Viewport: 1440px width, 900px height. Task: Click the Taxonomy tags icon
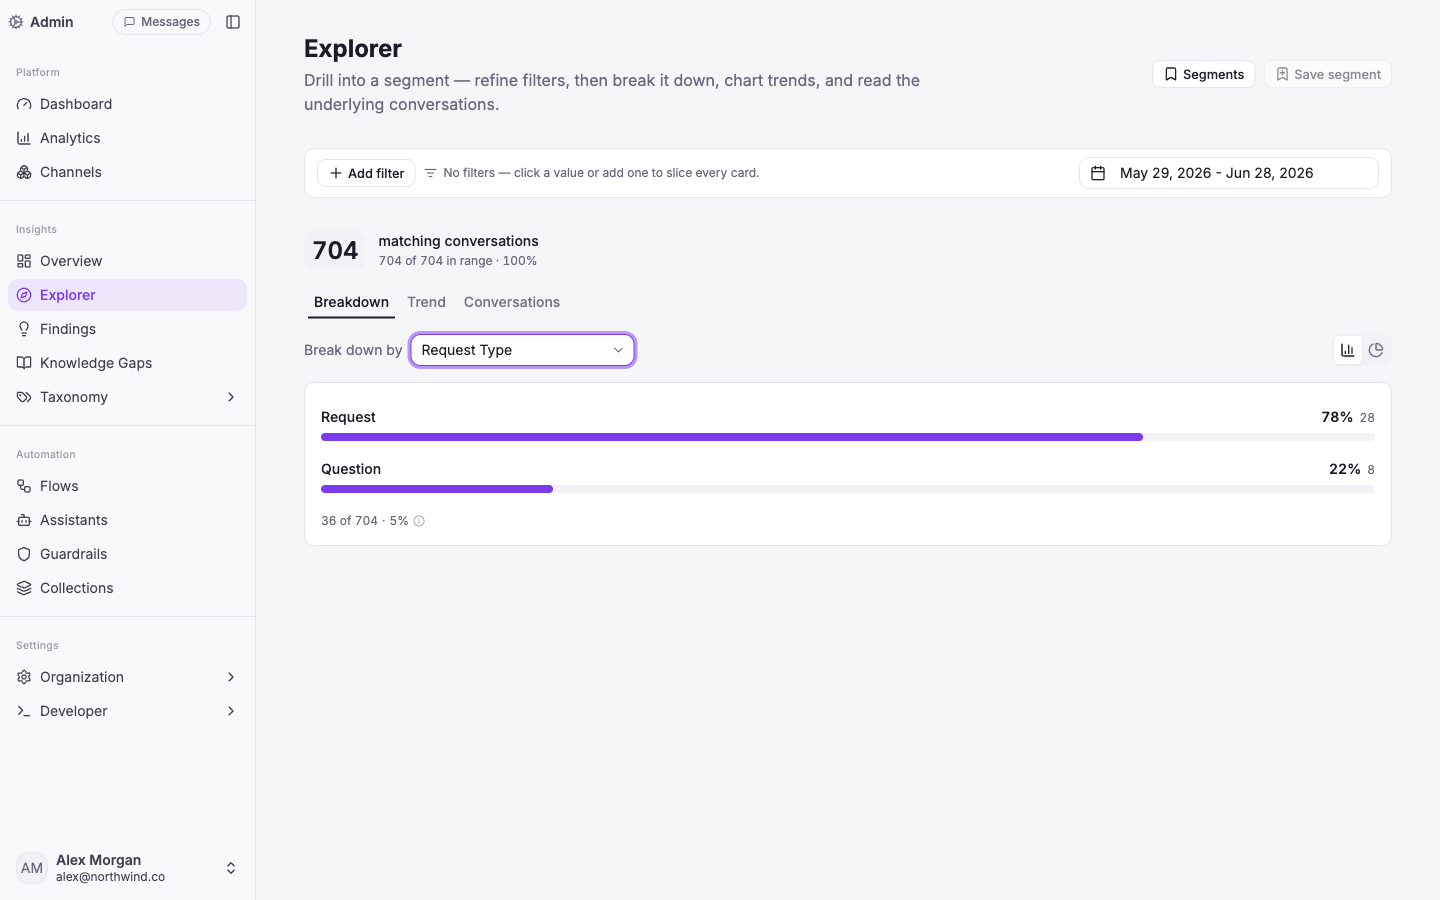coord(24,397)
